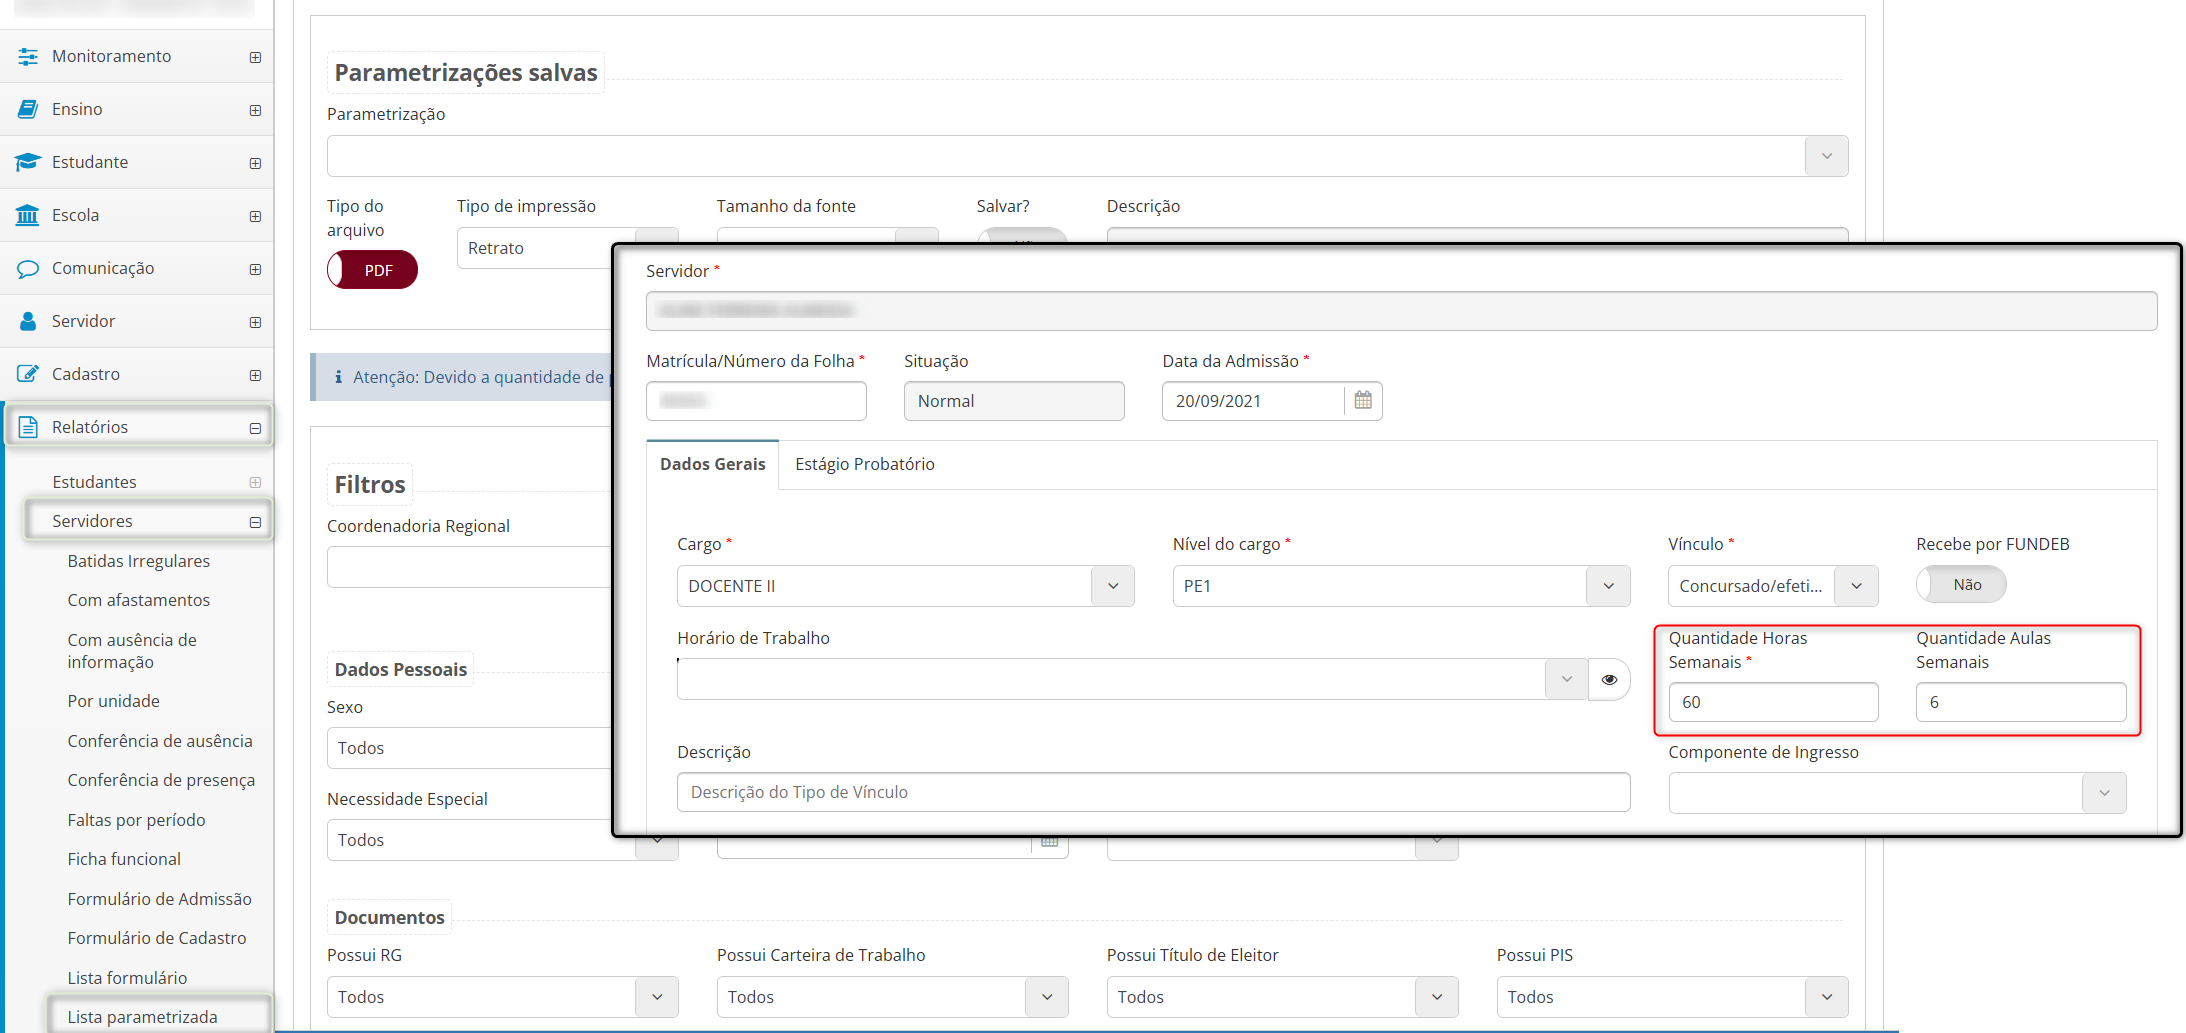Click the Descrição do Tipo de Vínculo field
Image resolution: width=2186 pixels, height=1033 pixels.
click(1153, 793)
